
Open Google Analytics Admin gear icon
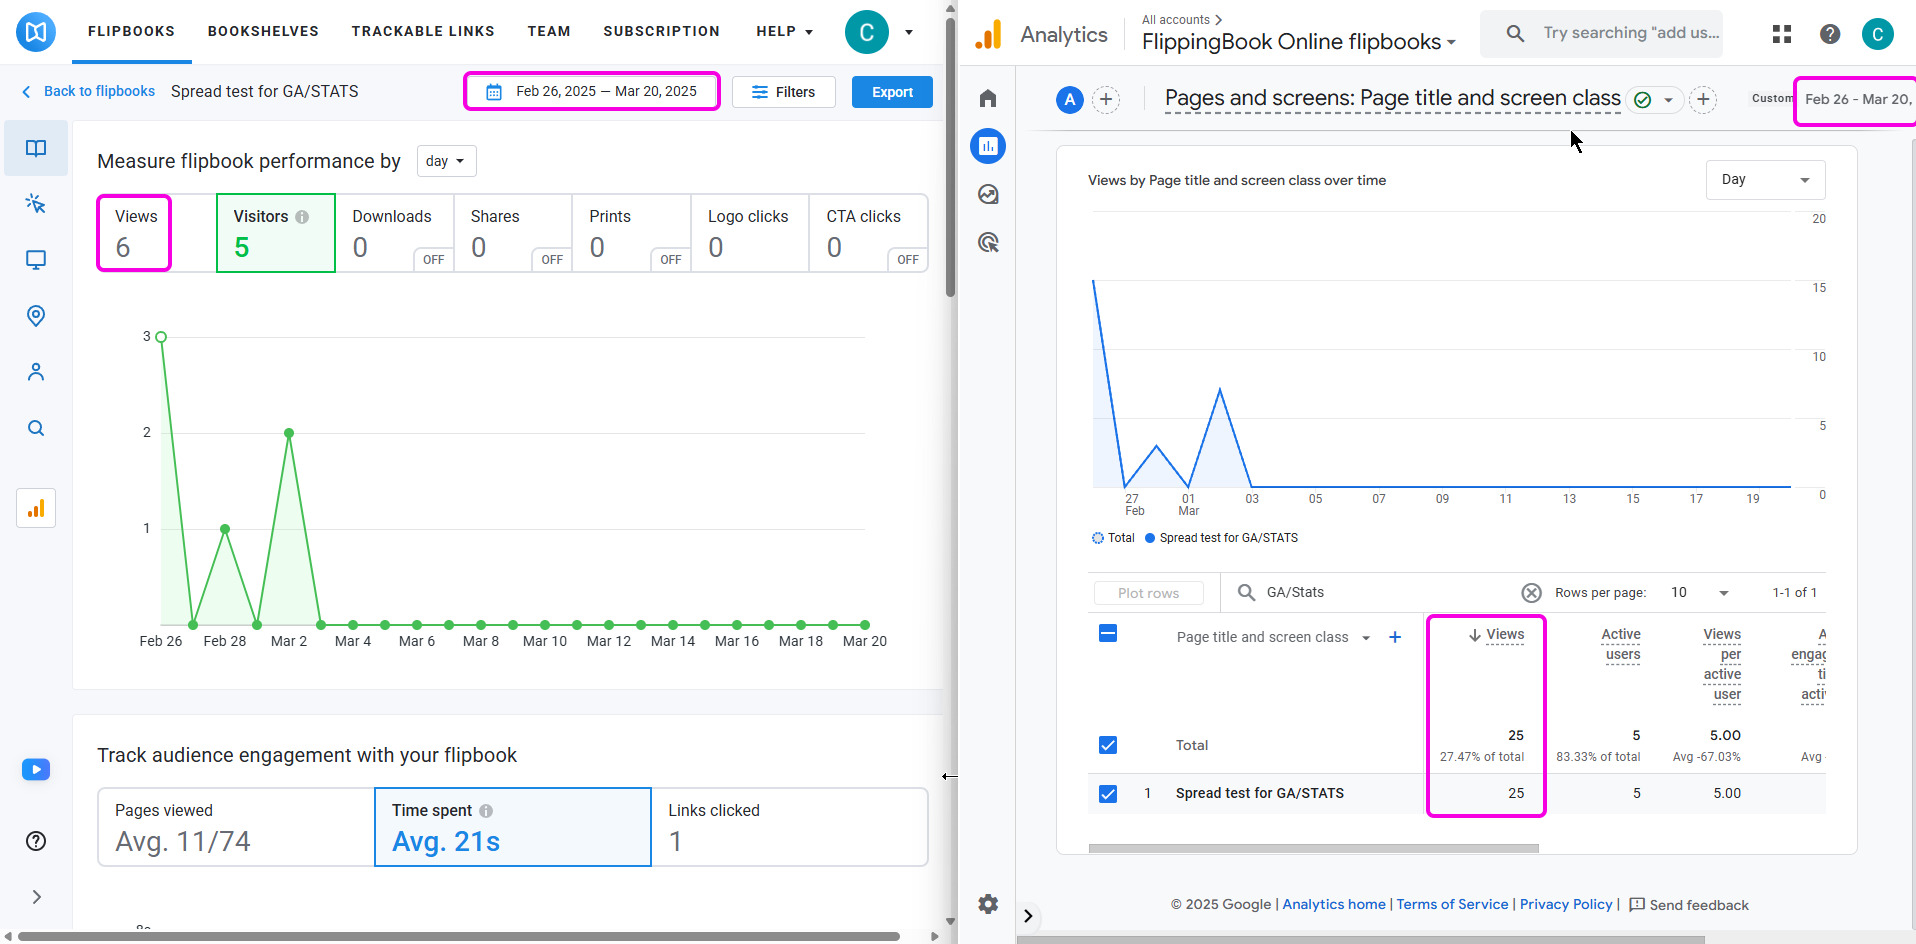click(988, 904)
